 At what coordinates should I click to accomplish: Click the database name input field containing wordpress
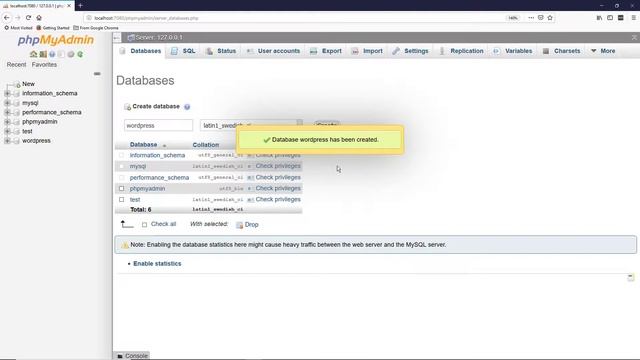tap(158, 125)
